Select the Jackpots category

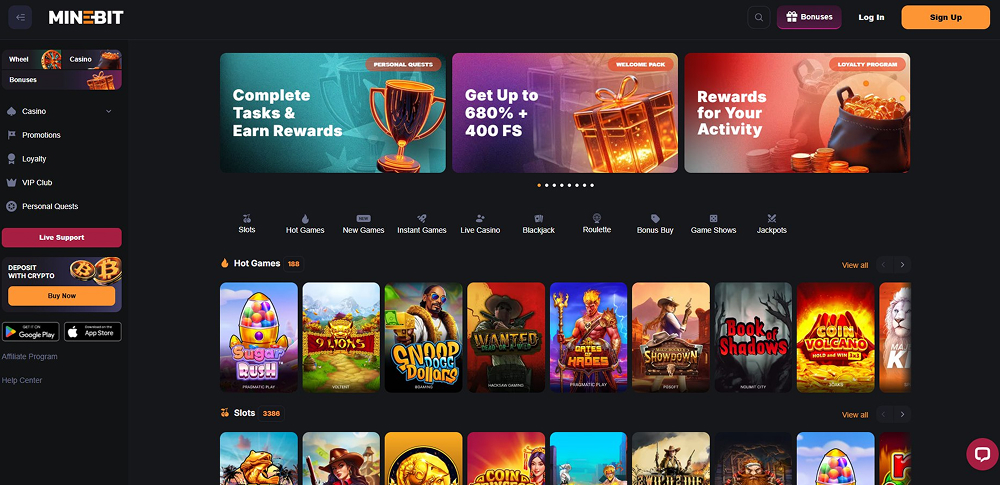click(x=772, y=224)
